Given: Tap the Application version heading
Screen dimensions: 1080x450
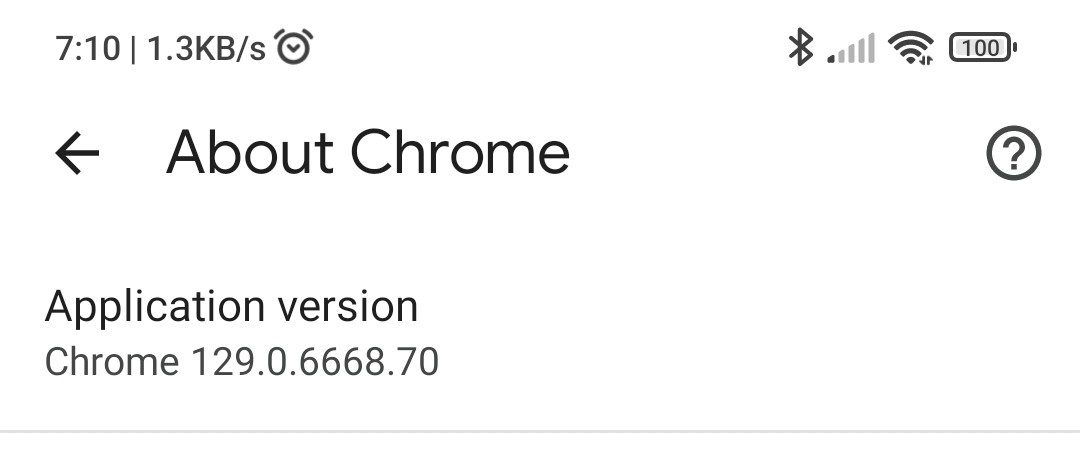Looking at the screenshot, I should click(x=231, y=306).
